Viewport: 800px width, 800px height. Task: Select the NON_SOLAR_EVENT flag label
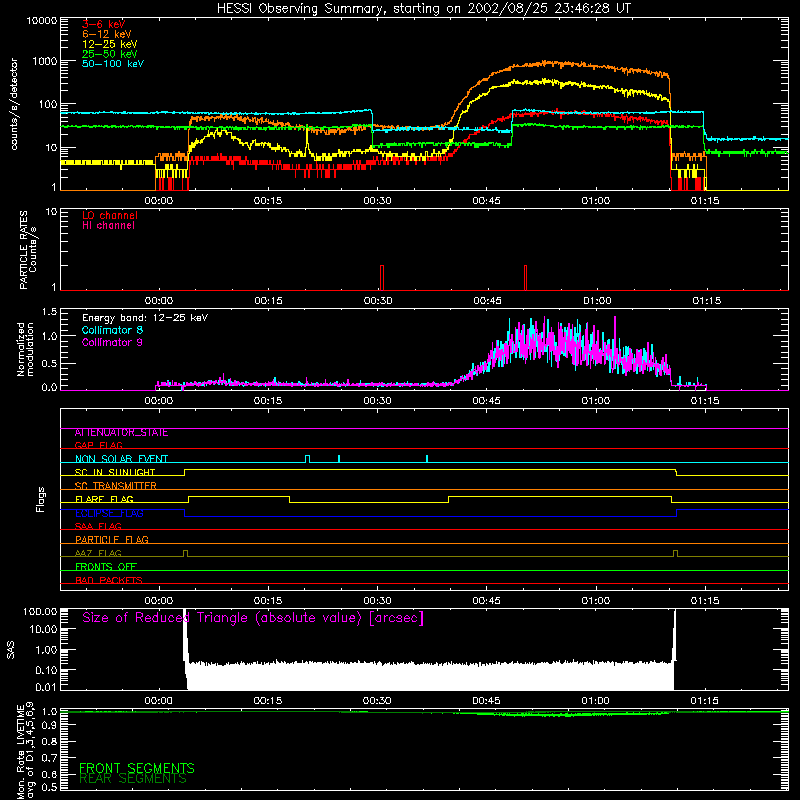tap(121, 459)
